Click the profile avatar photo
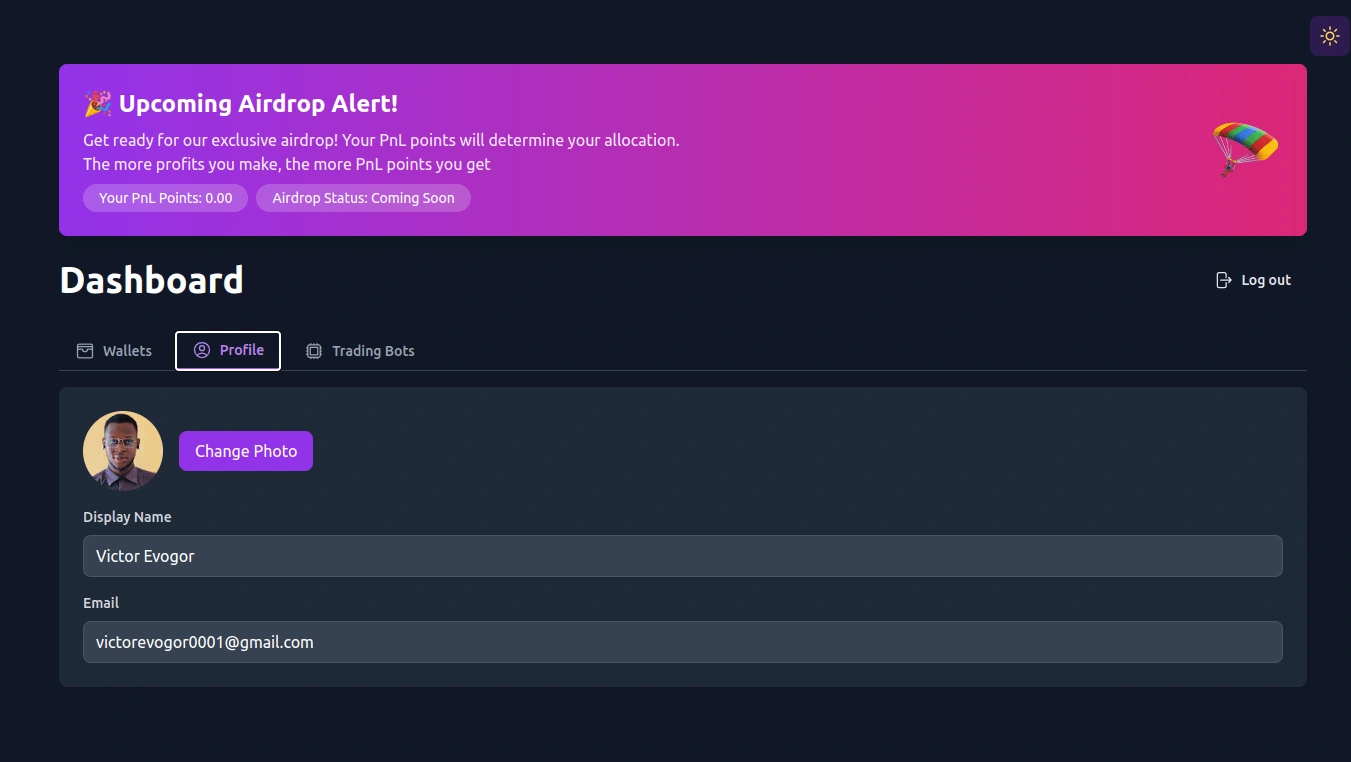The height and width of the screenshot is (762, 1351). coord(123,451)
